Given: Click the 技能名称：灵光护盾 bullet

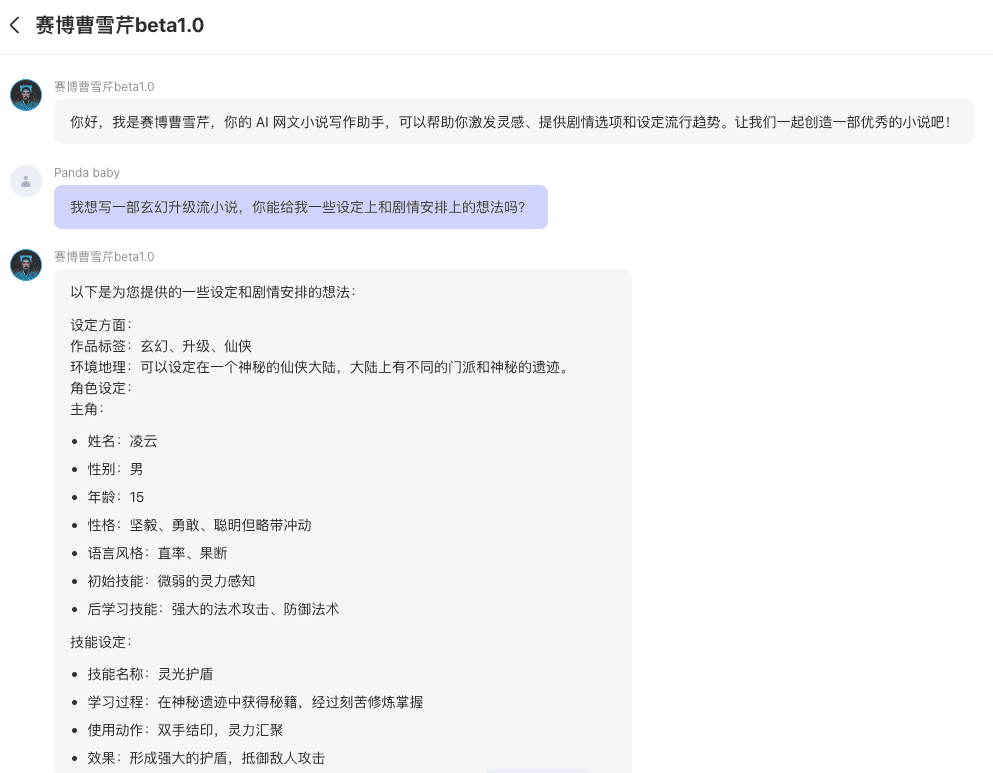Looking at the screenshot, I should click(x=150, y=674).
